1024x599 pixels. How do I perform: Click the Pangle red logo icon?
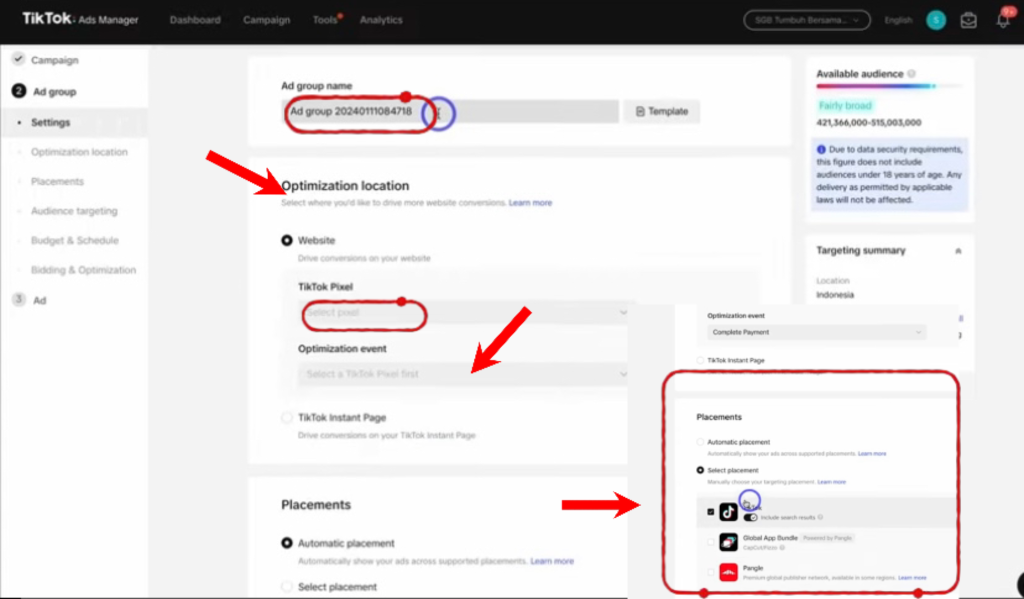pyautogui.click(x=728, y=573)
